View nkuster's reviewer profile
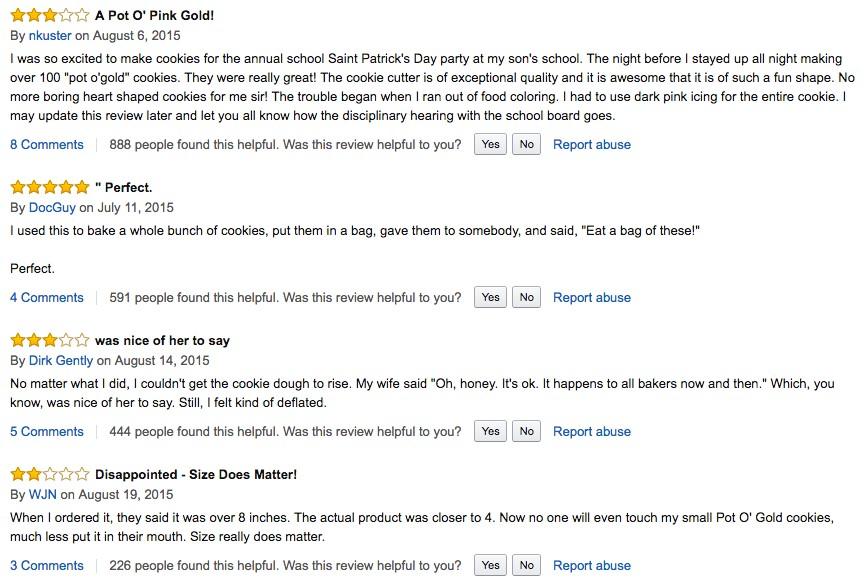This screenshot has width=868, height=579. coord(48,34)
